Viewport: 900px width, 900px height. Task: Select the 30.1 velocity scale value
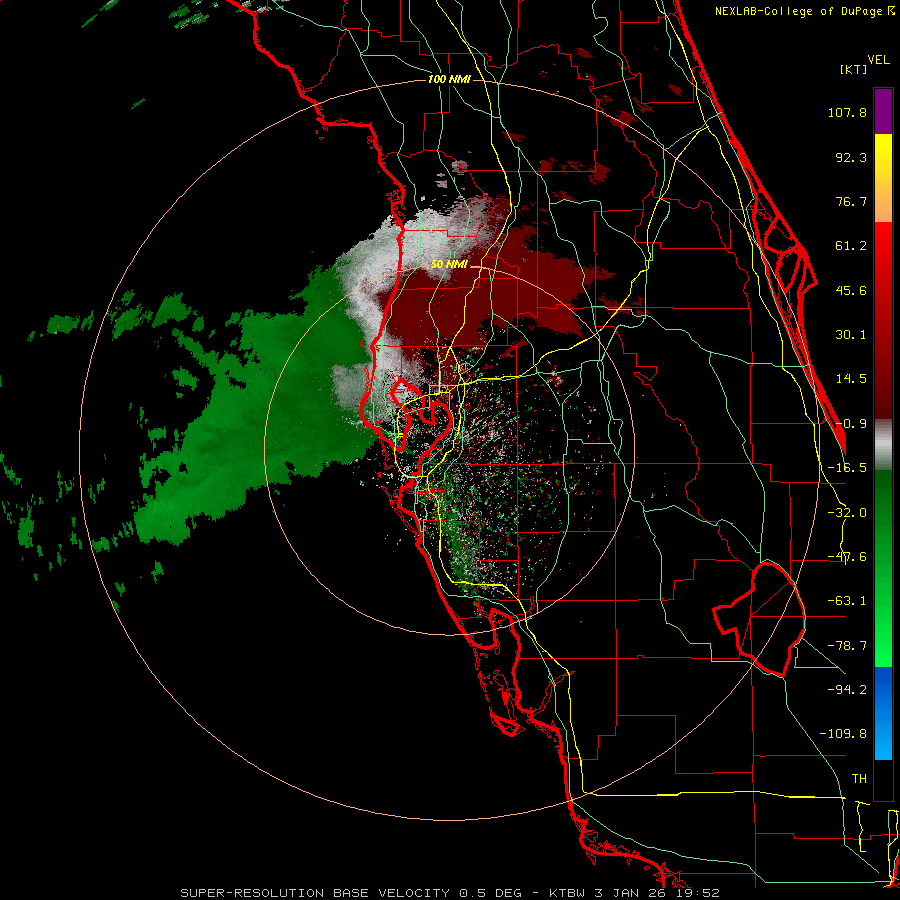click(x=851, y=335)
